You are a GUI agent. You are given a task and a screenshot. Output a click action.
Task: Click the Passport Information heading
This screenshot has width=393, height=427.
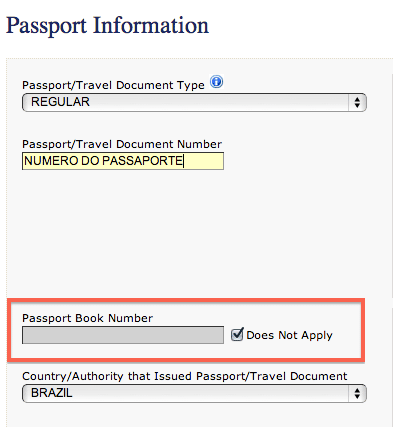pyautogui.click(x=107, y=26)
